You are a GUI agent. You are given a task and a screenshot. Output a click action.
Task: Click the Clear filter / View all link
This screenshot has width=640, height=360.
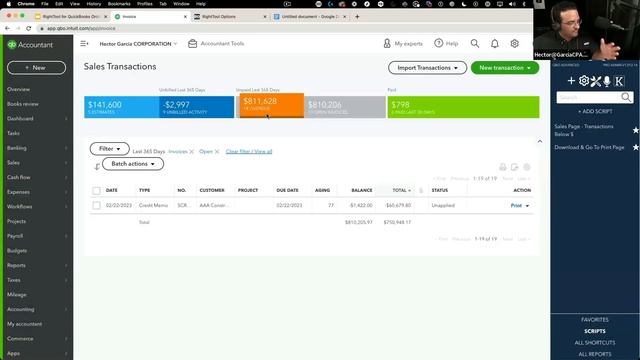(x=249, y=151)
